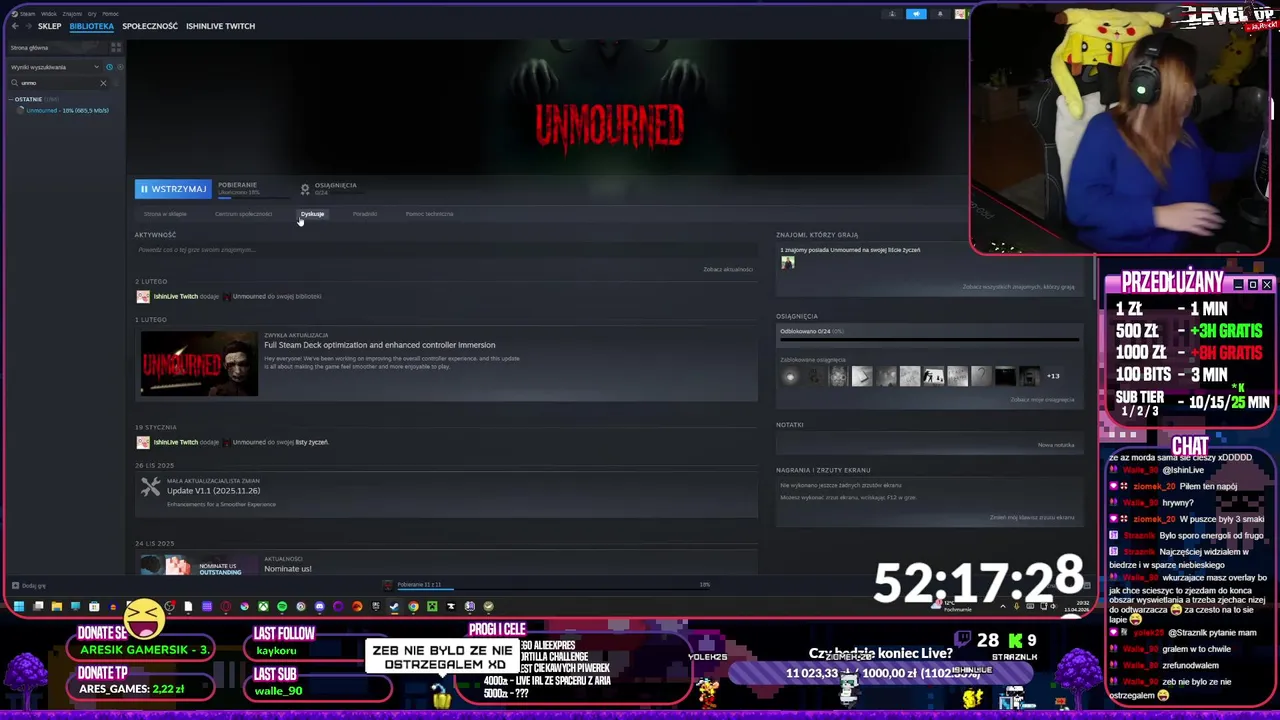Screen dimensions: 1280x720
Task: Open the first locked achievement icon
Action: pos(790,376)
